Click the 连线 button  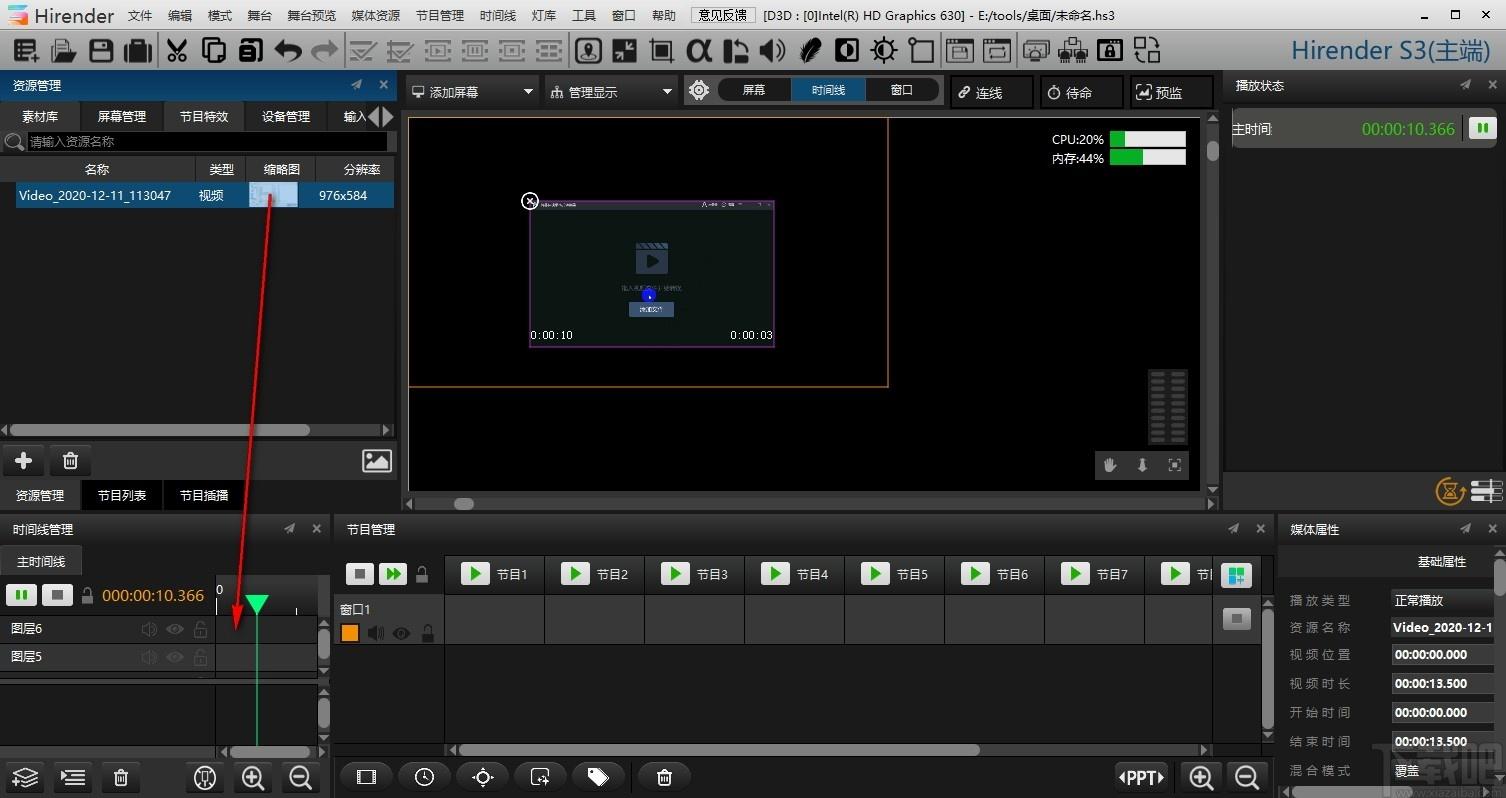pyautogui.click(x=991, y=92)
